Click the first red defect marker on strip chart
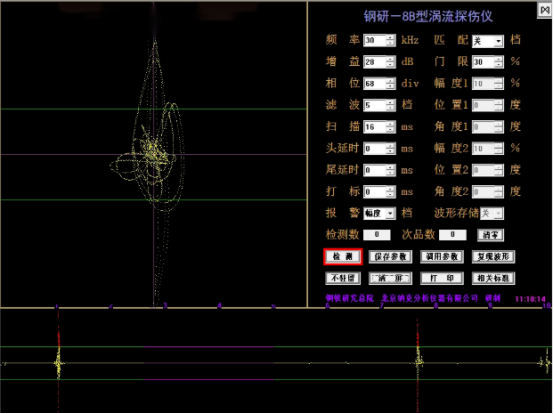 [x=58, y=360]
